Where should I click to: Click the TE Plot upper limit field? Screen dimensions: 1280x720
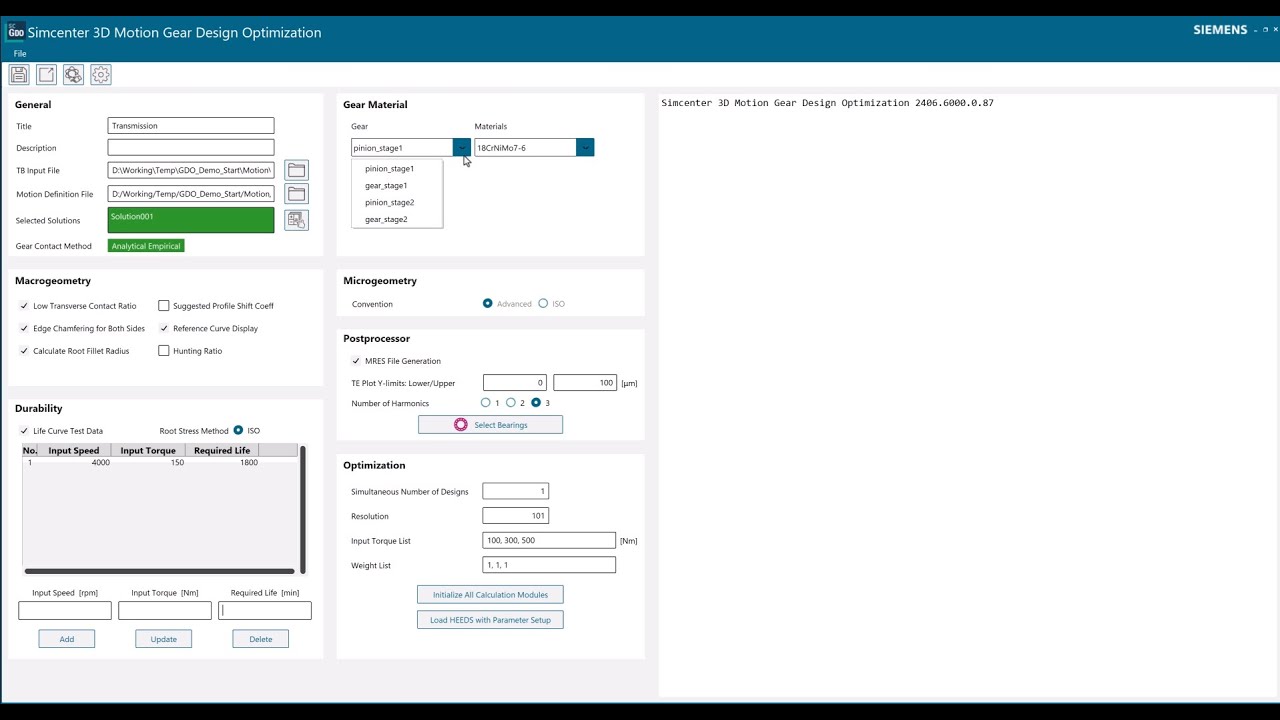click(x=585, y=383)
